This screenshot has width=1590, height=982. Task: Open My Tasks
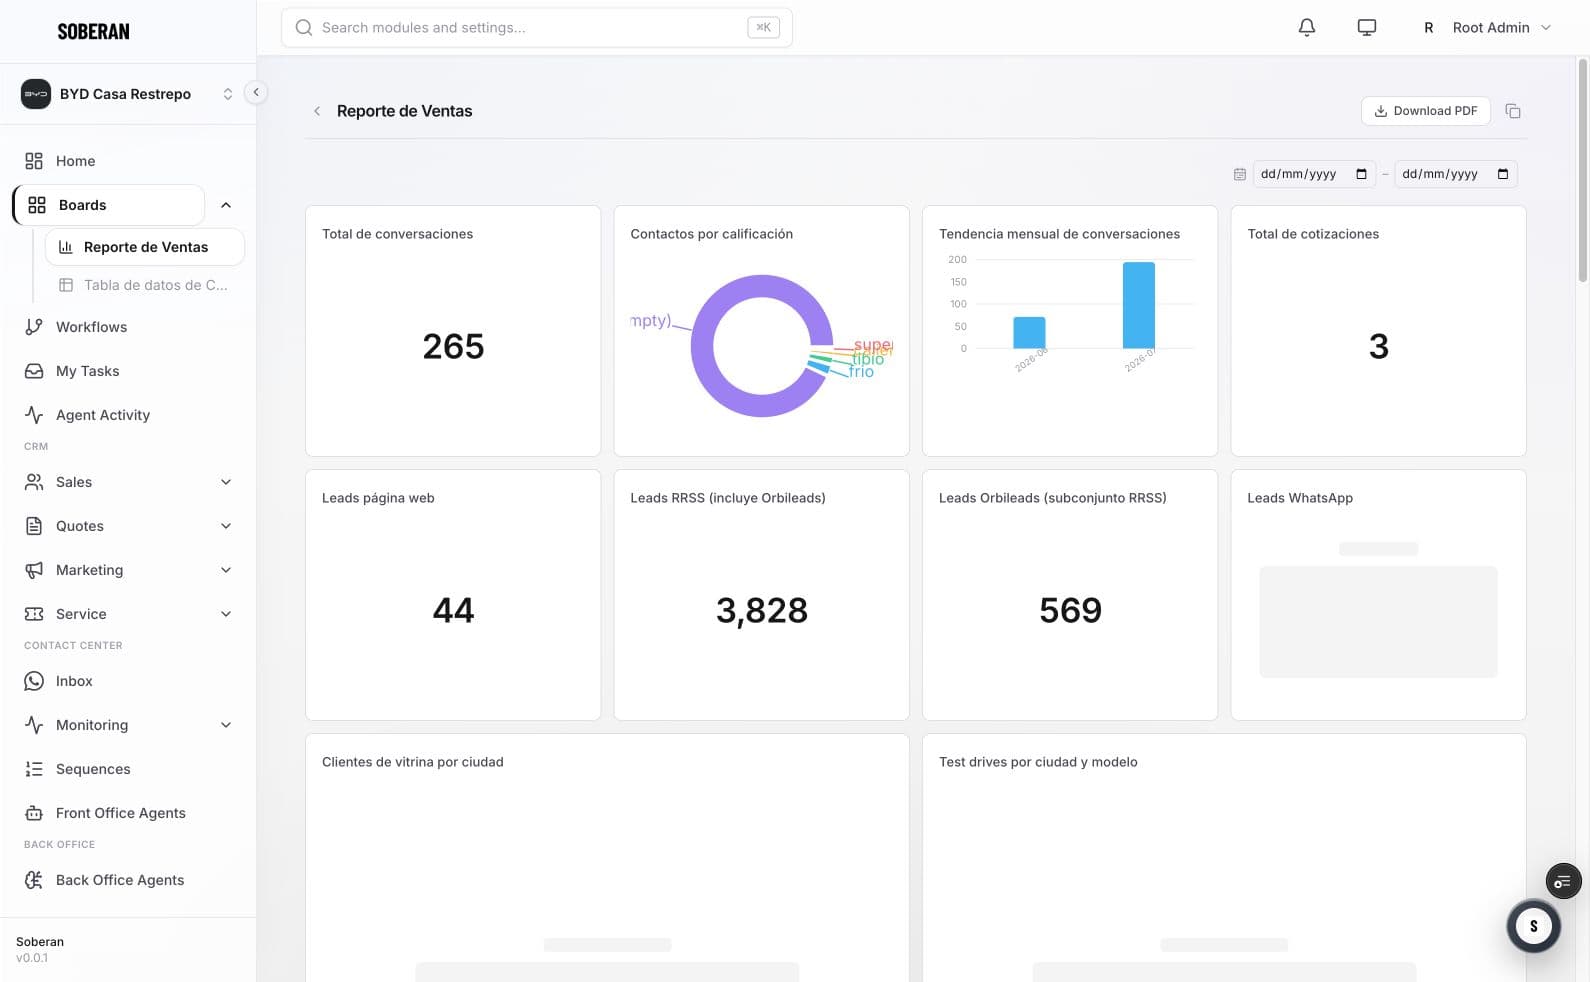click(x=87, y=371)
